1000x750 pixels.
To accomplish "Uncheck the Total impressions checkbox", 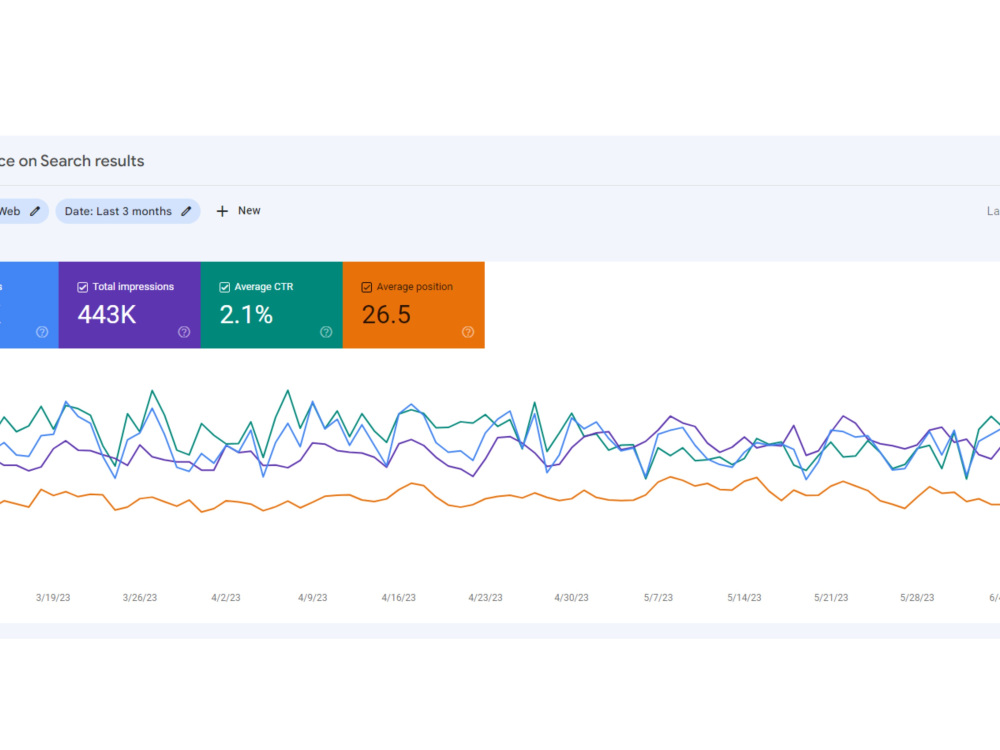I will [82, 287].
